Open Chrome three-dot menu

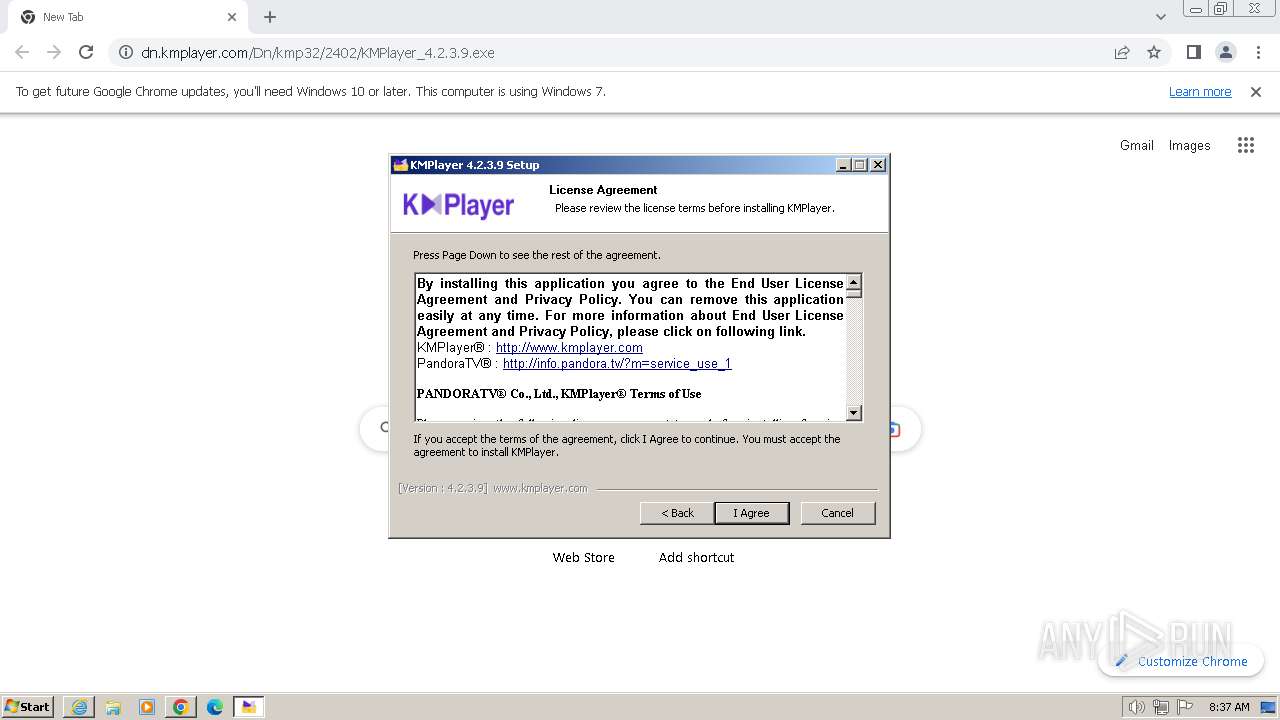1258,52
